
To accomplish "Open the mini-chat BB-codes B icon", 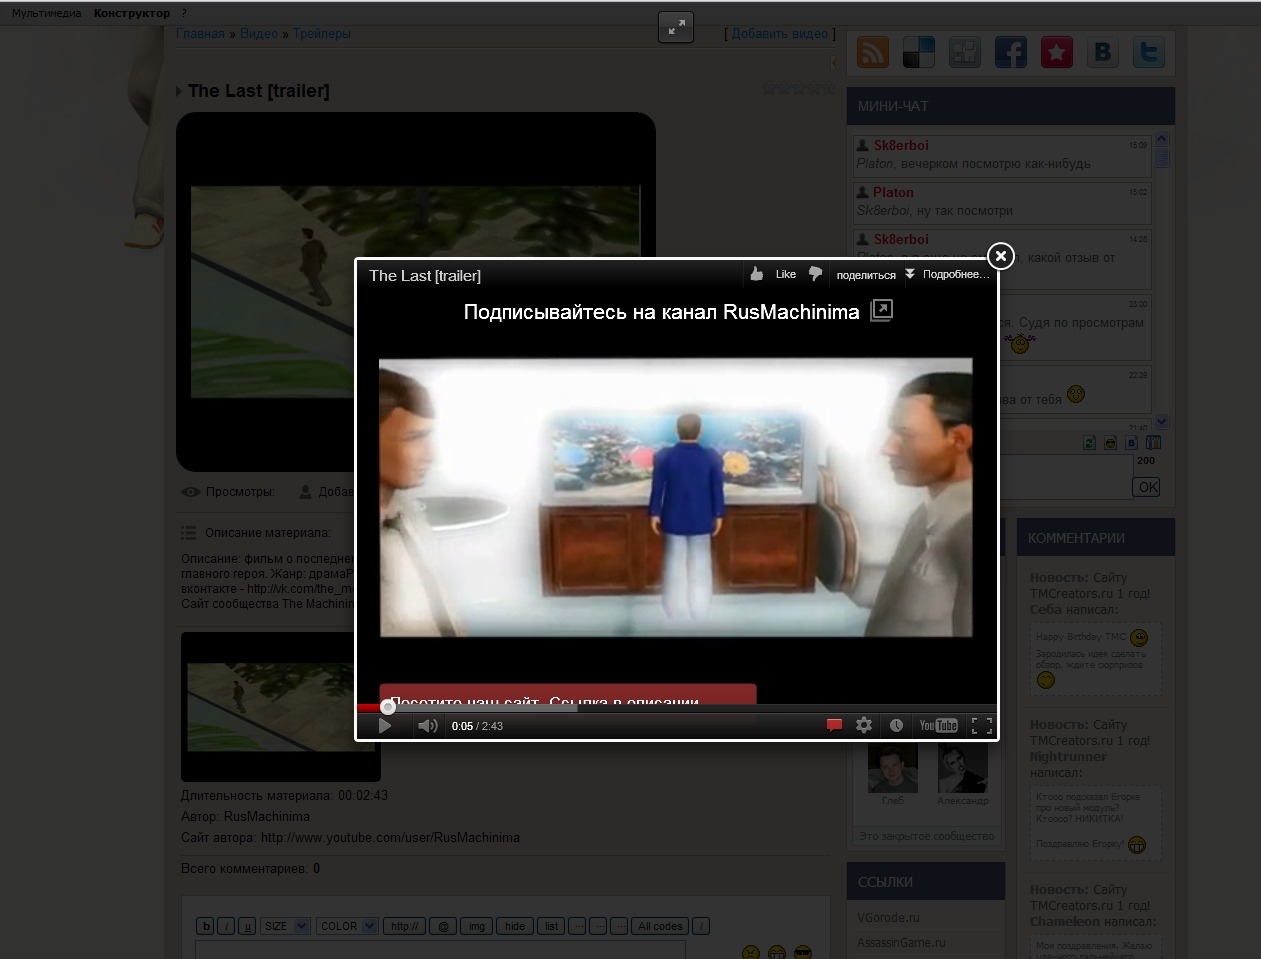I will [x=1132, y=443].
